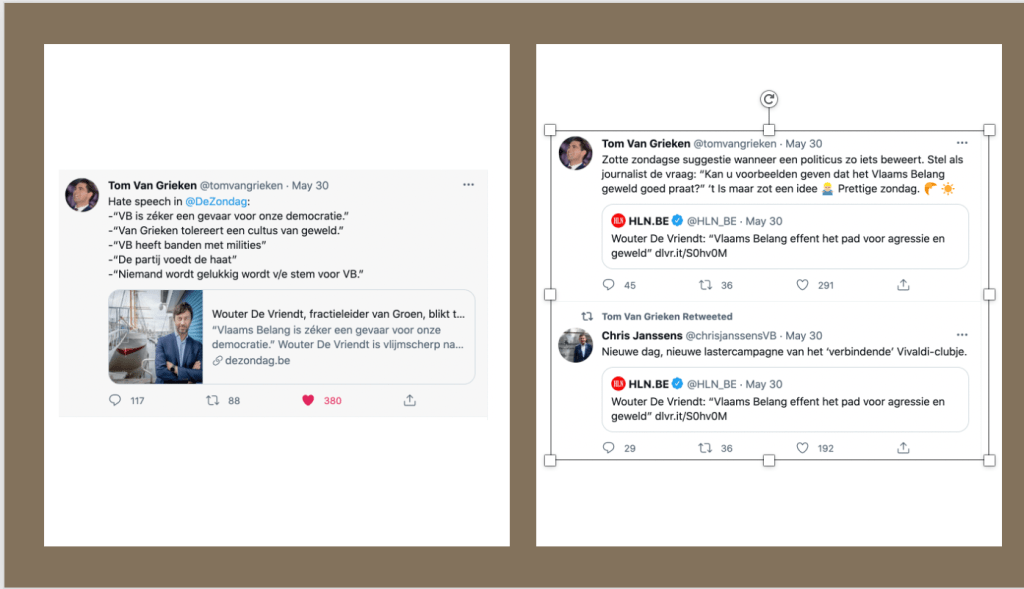
Task: Click the share icon on the Hate speech tweet
Action: click(x=409, y=400)
